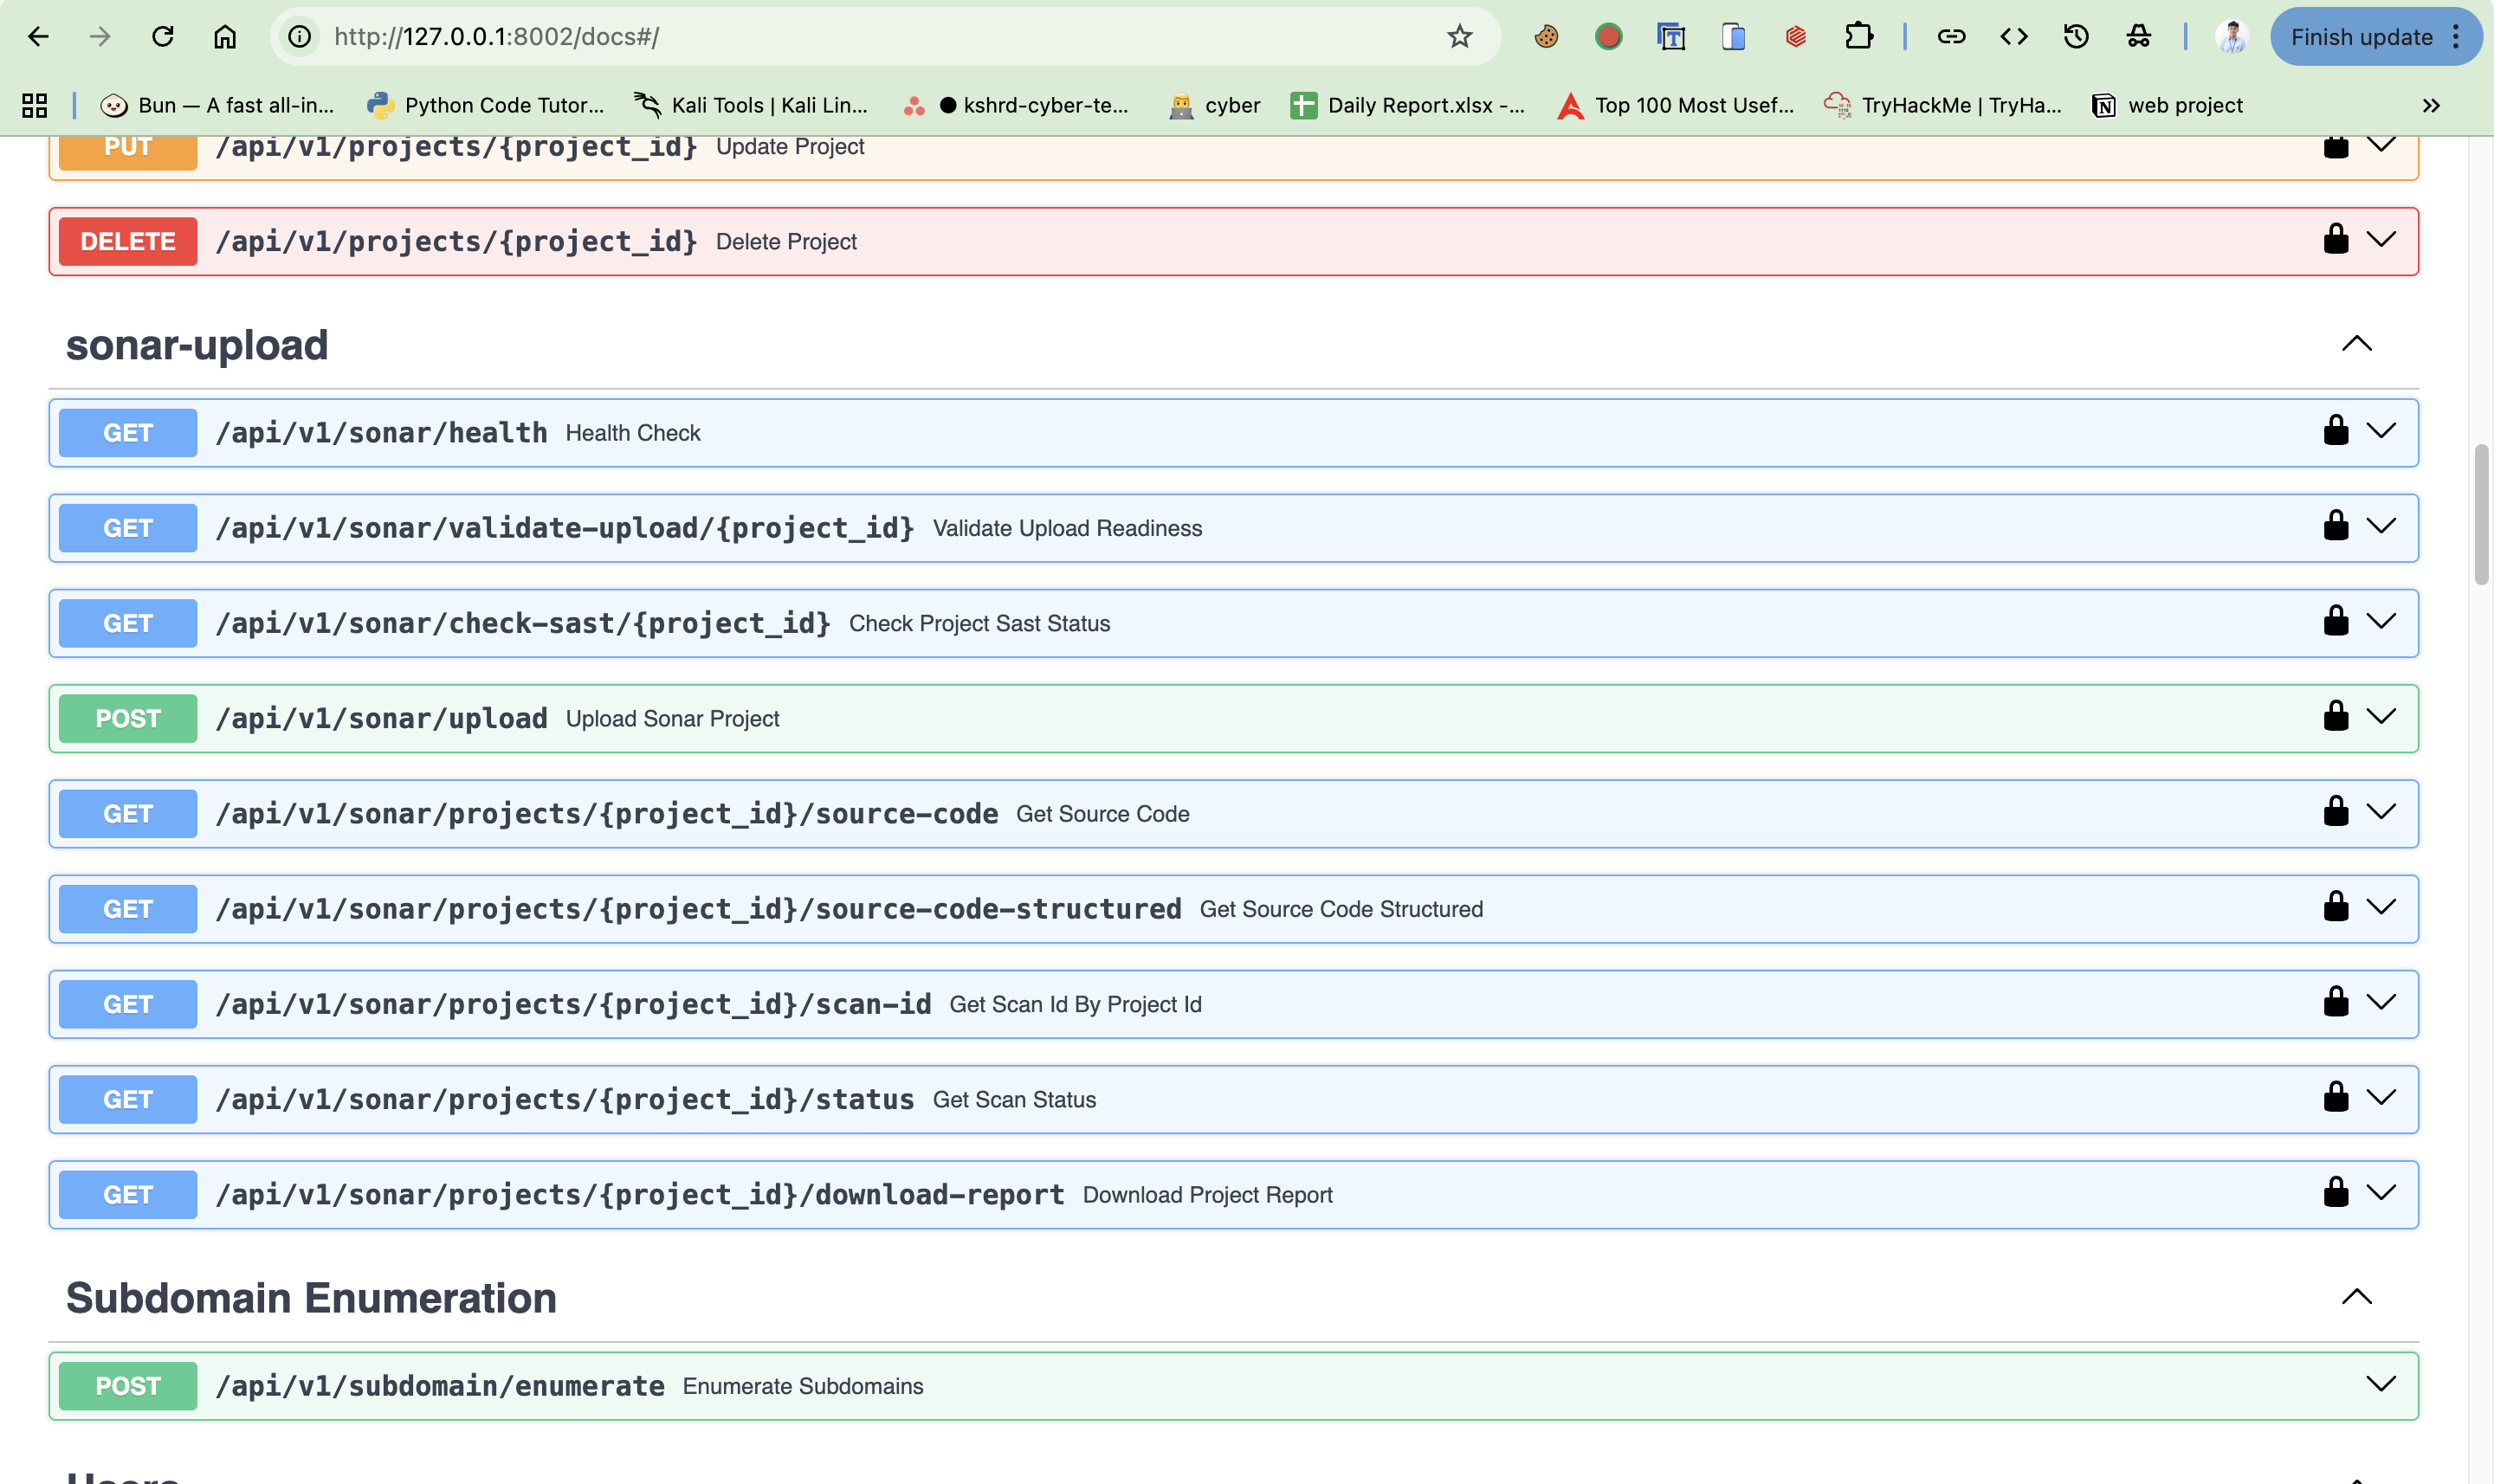
Task: Open the apps grid in bookmarks bar
Action: tap(35, 105)
